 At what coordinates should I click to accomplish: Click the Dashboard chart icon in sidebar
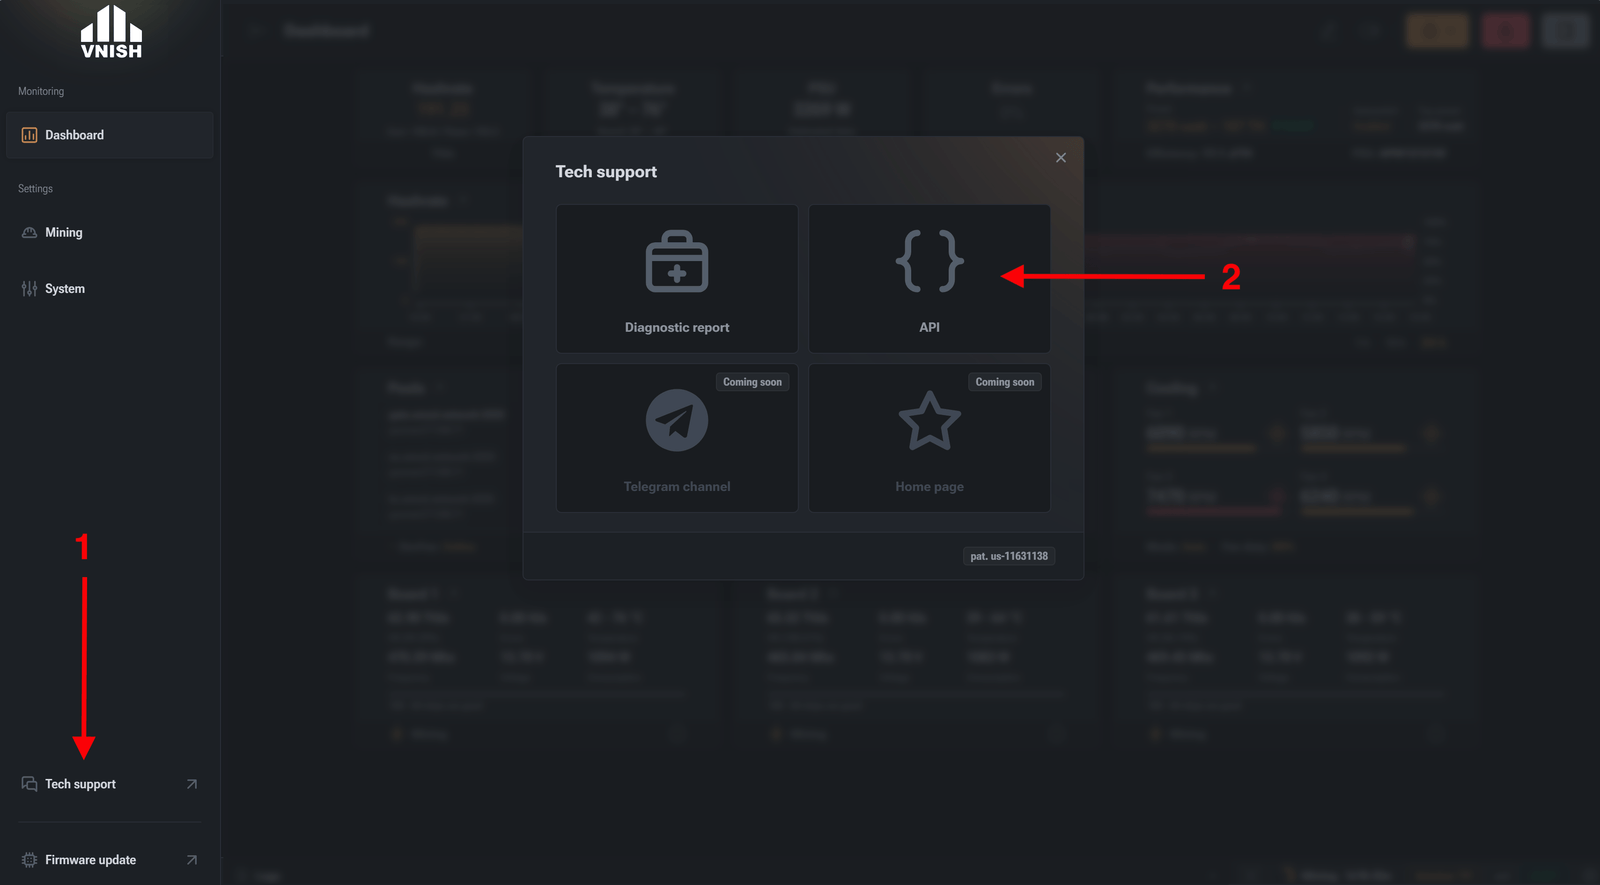point(29,135)
